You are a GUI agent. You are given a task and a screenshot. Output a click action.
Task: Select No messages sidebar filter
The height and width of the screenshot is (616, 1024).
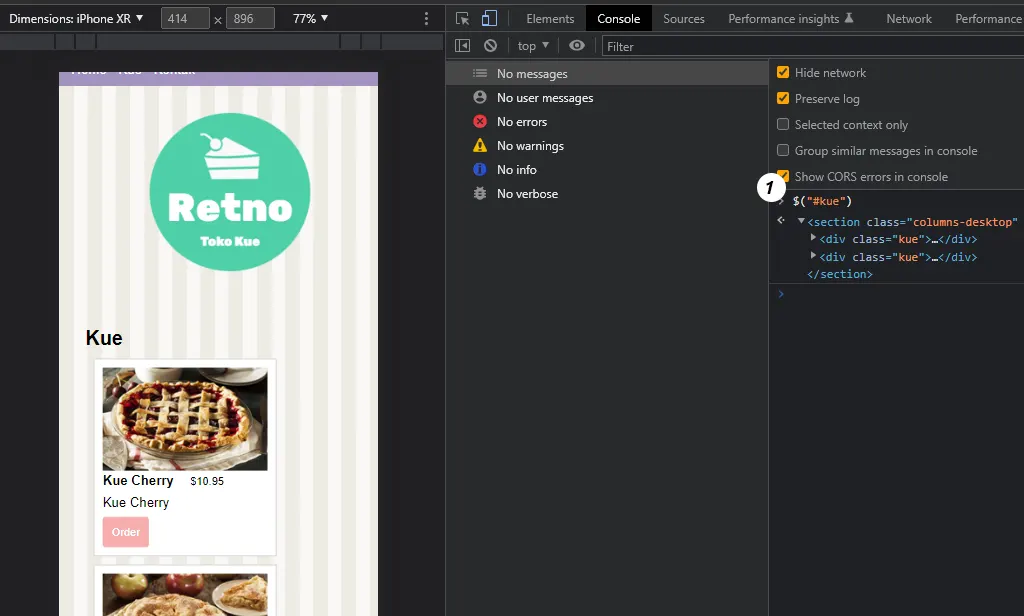[607, 73]
